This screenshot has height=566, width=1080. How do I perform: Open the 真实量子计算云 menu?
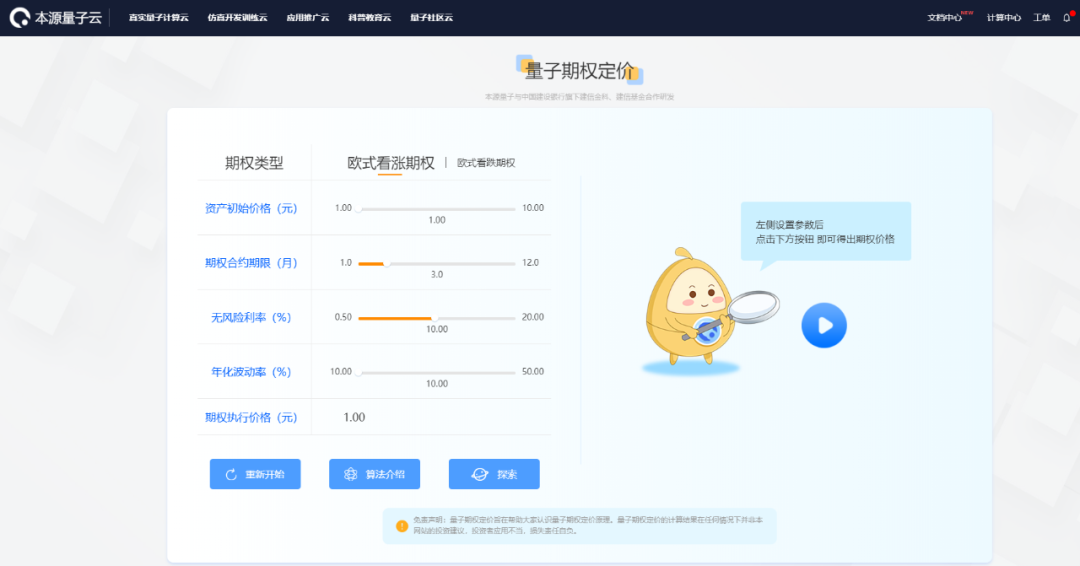tap(158, 18)
